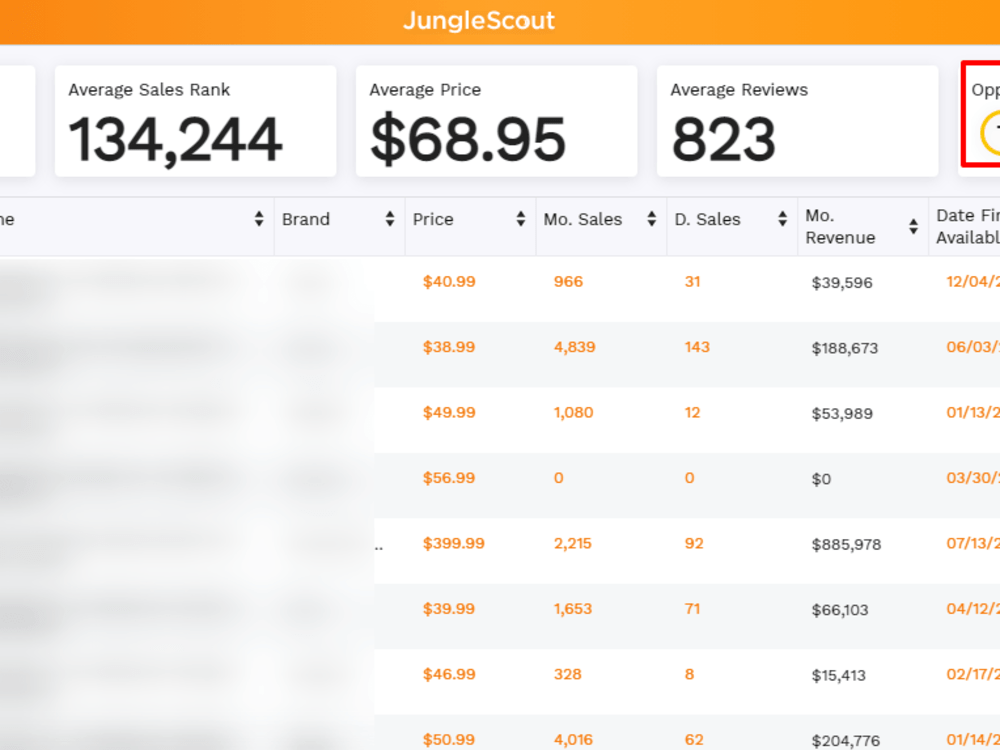Viewport: 1000px width, 750px height.
Task: Select the $40.99 price in first row
Action: [449, 281]
